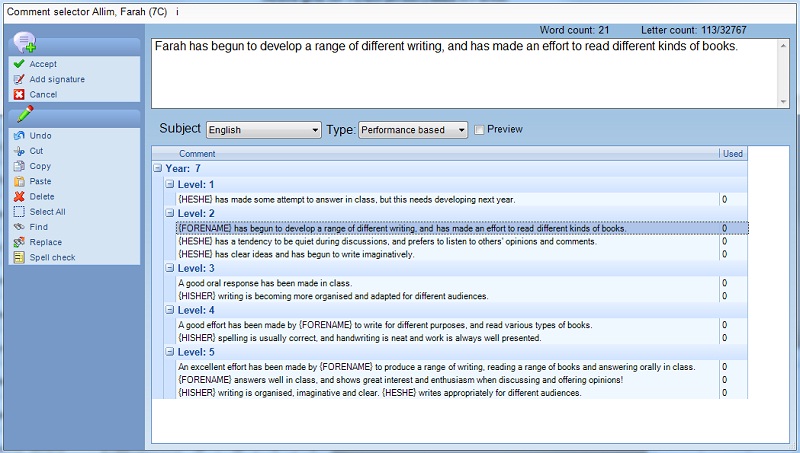Image resolution: width=800 pixels, height=453 pixels.
Task: Click the Comment column header
Action: click(x=436, y=154)
